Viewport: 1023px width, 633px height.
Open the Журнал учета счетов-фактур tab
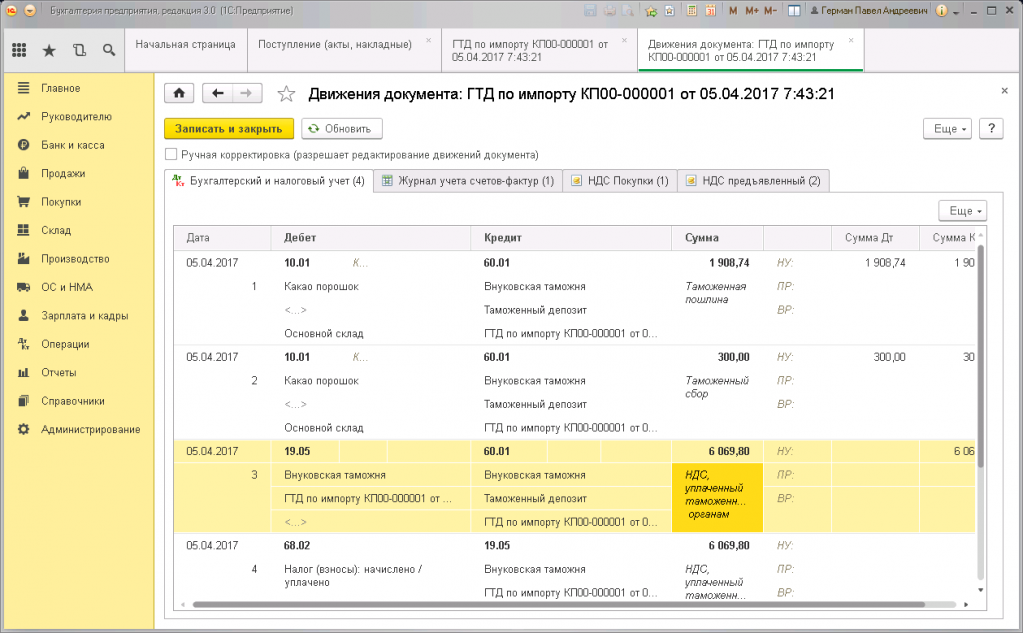(x=468, y=181)
